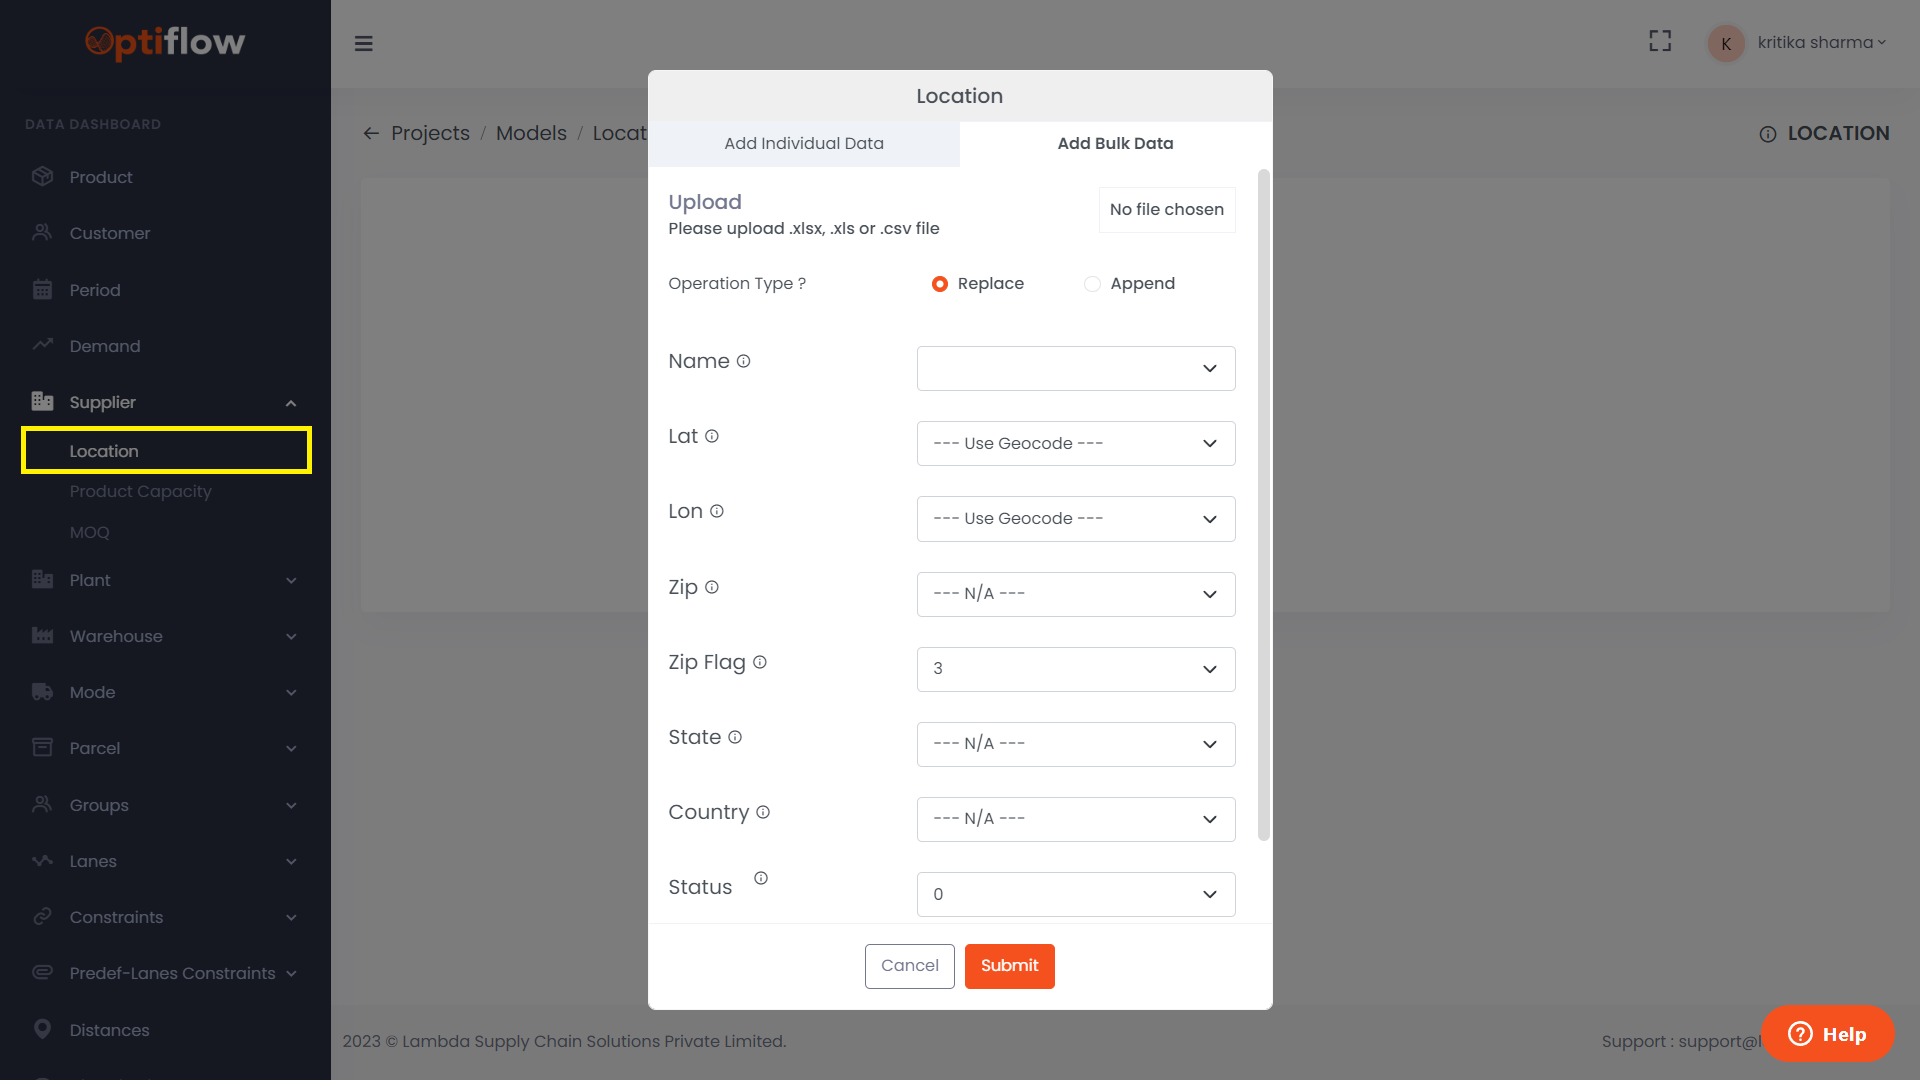1920x1080 pixels.
Task: Open Product Capacity submenu item
Action: tap(141, 491)
